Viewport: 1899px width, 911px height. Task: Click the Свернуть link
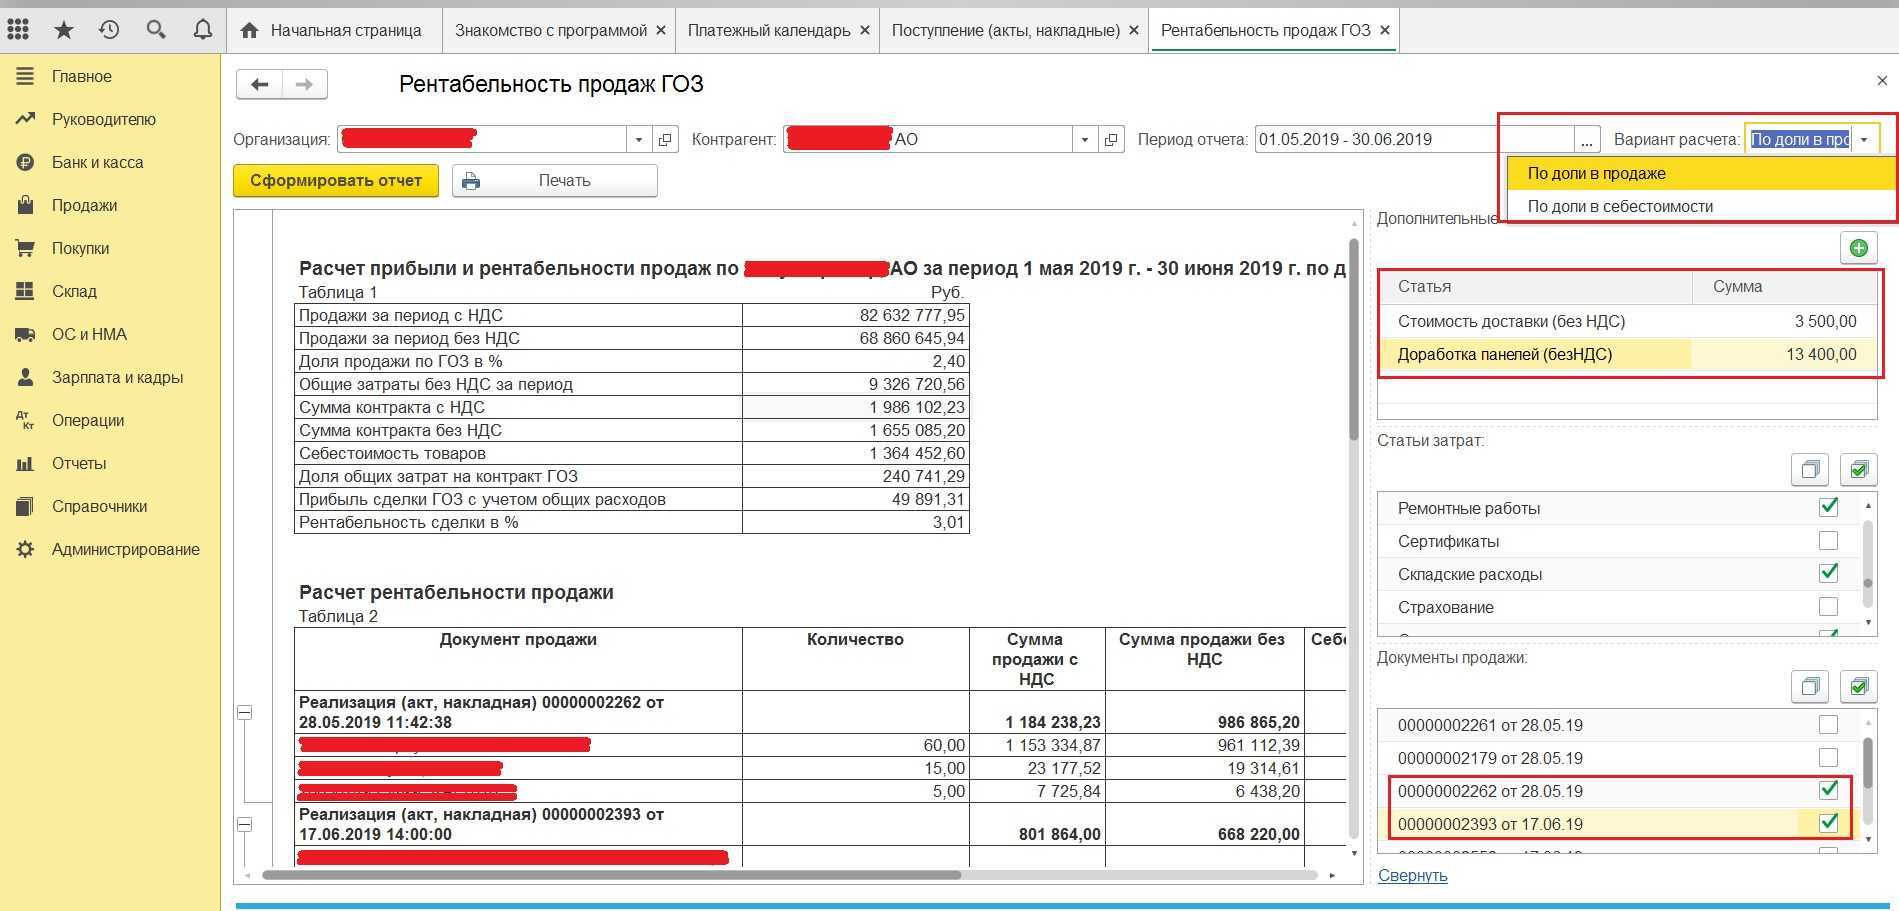point(1412,875)
